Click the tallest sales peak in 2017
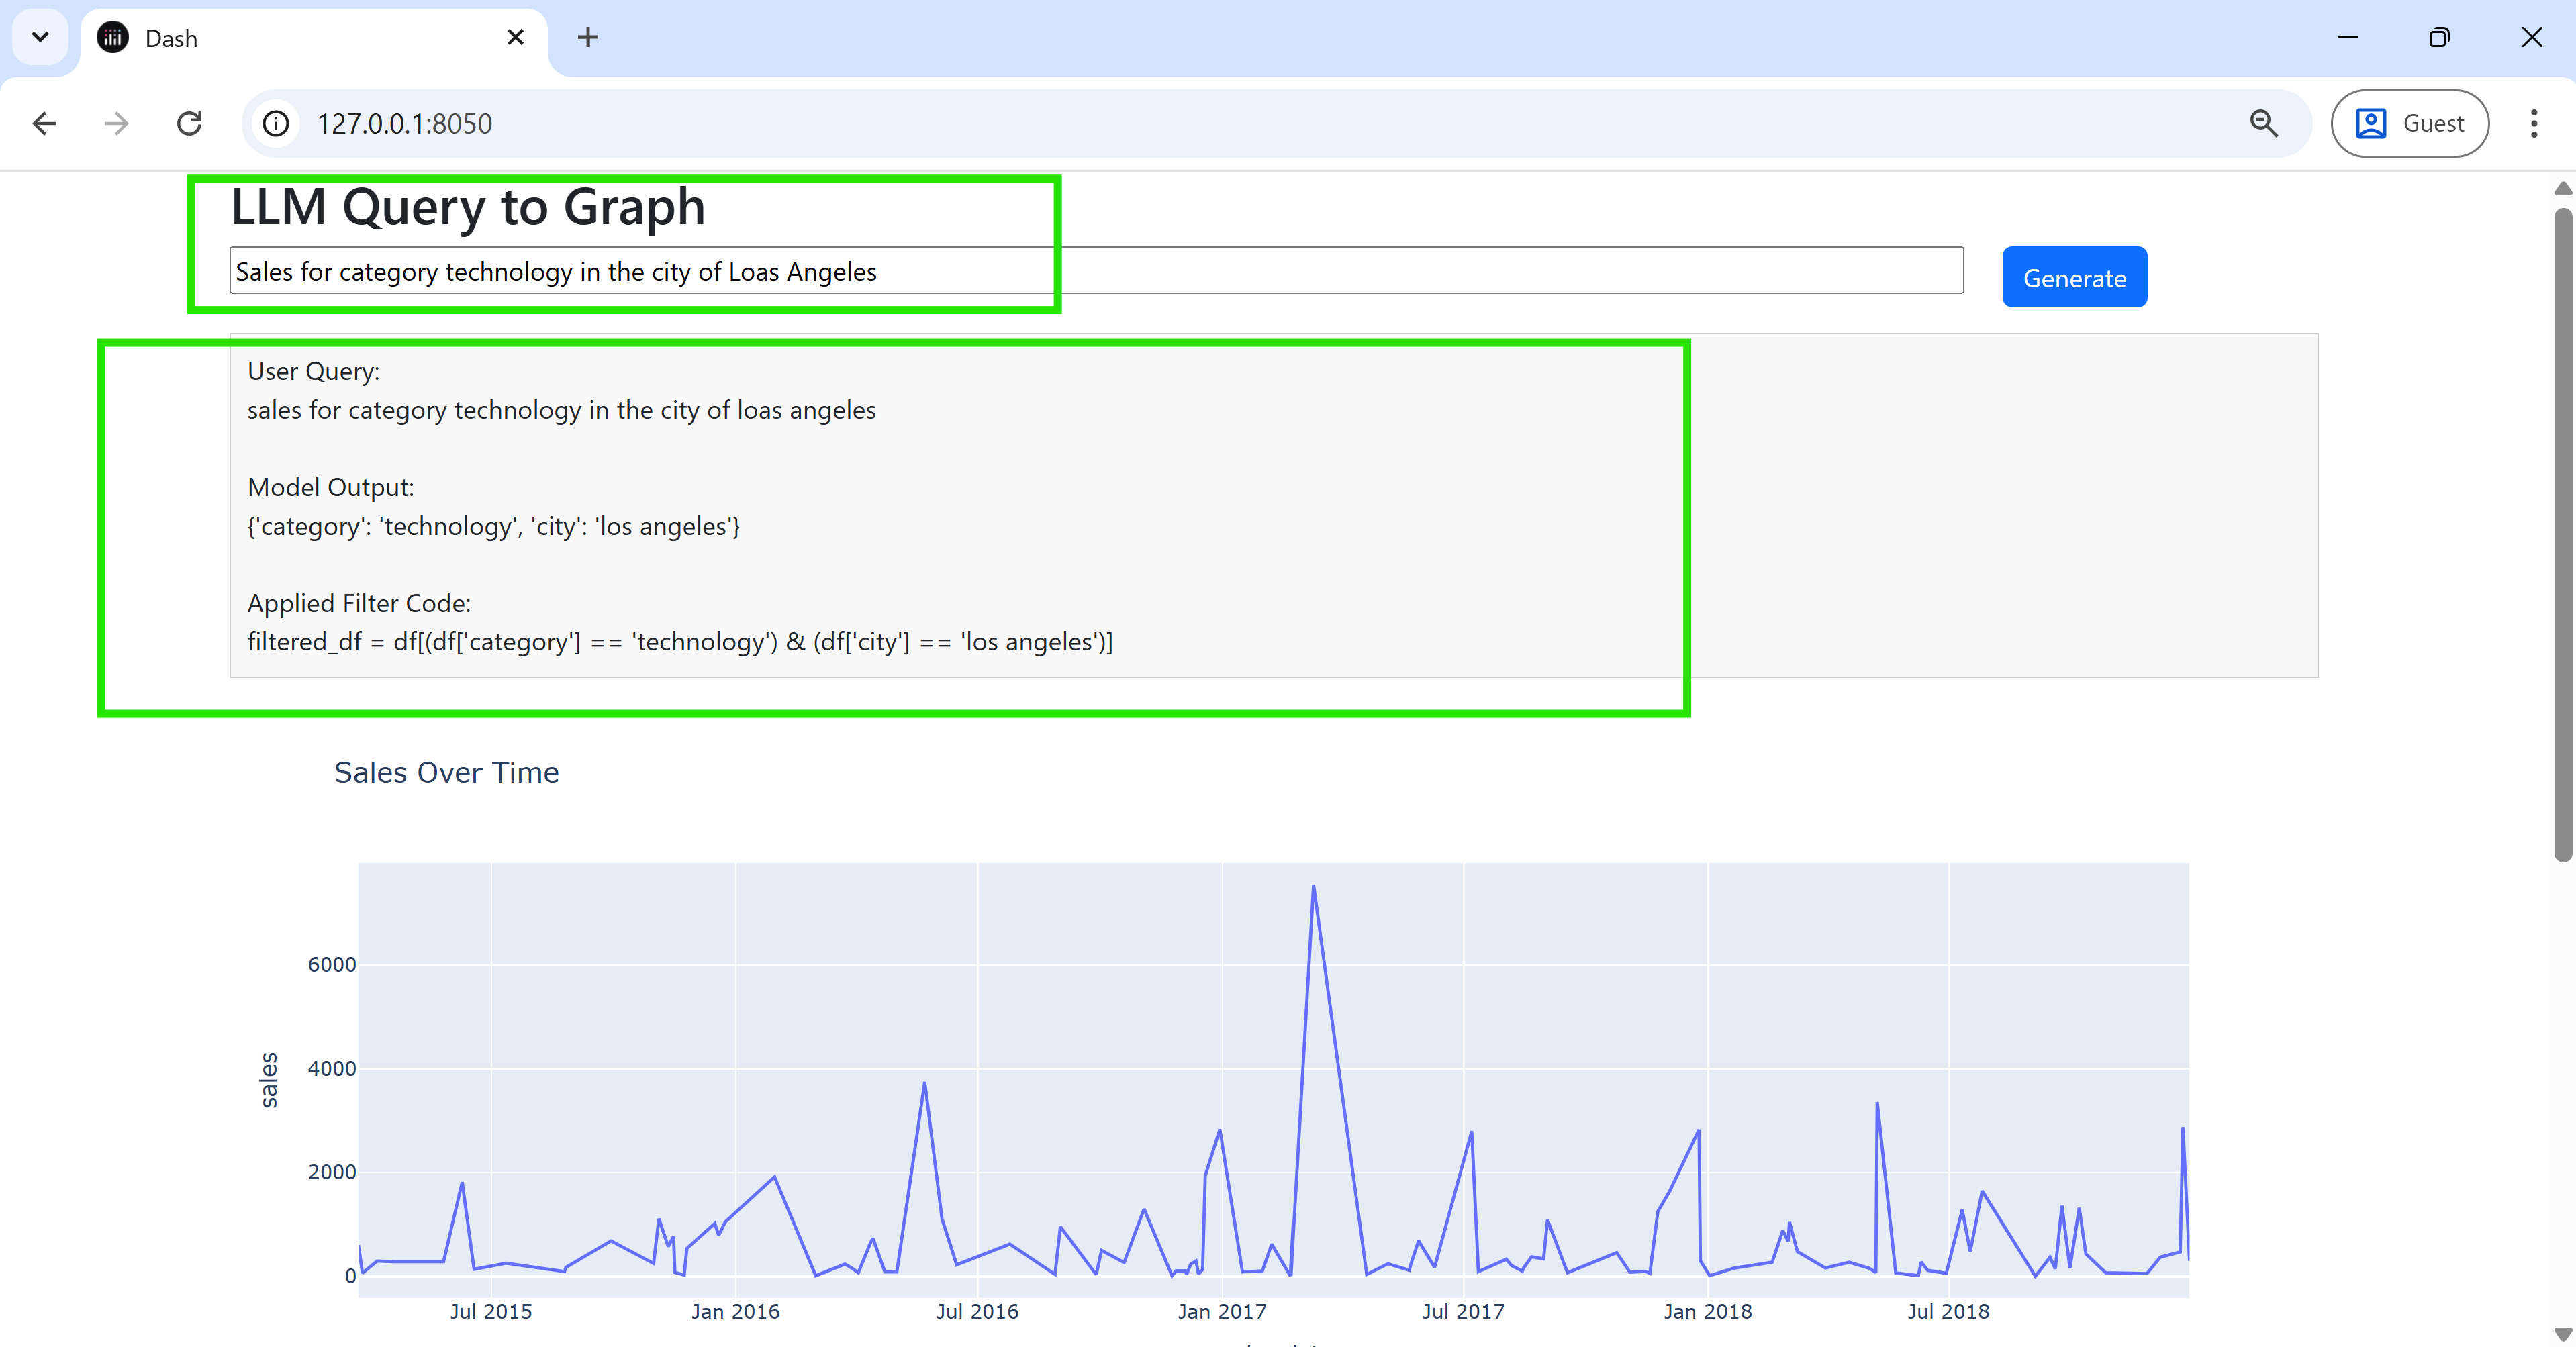Viewport: 2576px width, 1347px height. [1313, 887]
